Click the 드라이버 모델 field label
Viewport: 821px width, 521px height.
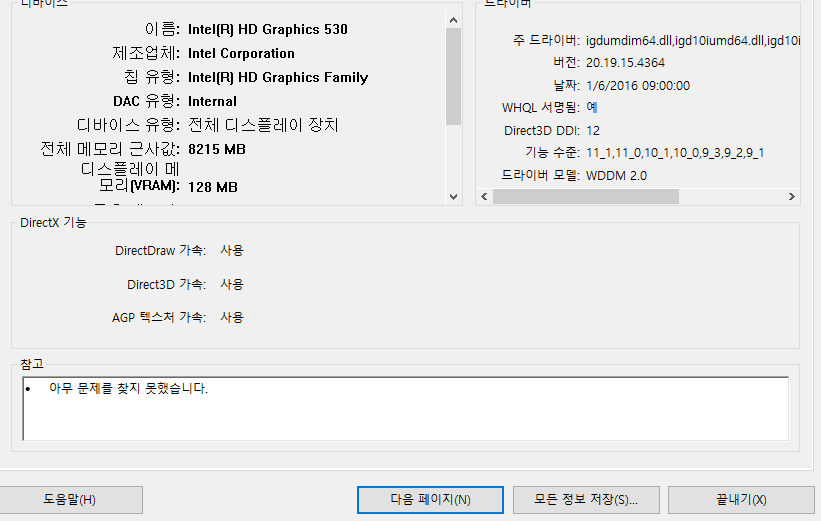pos(540,175)
